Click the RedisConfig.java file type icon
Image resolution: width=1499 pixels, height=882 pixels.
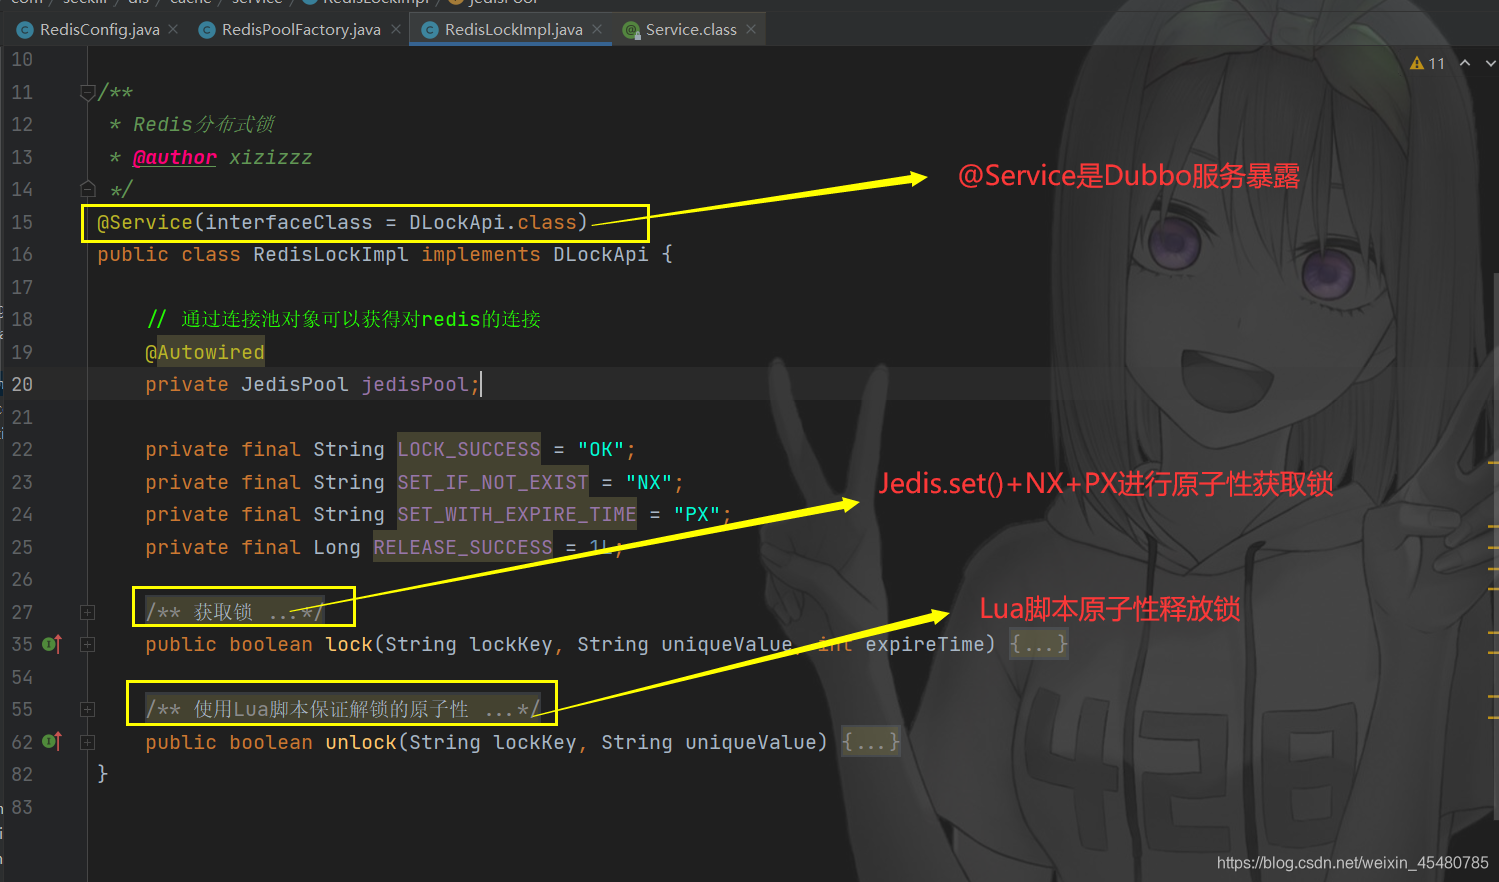pos(25,30)
